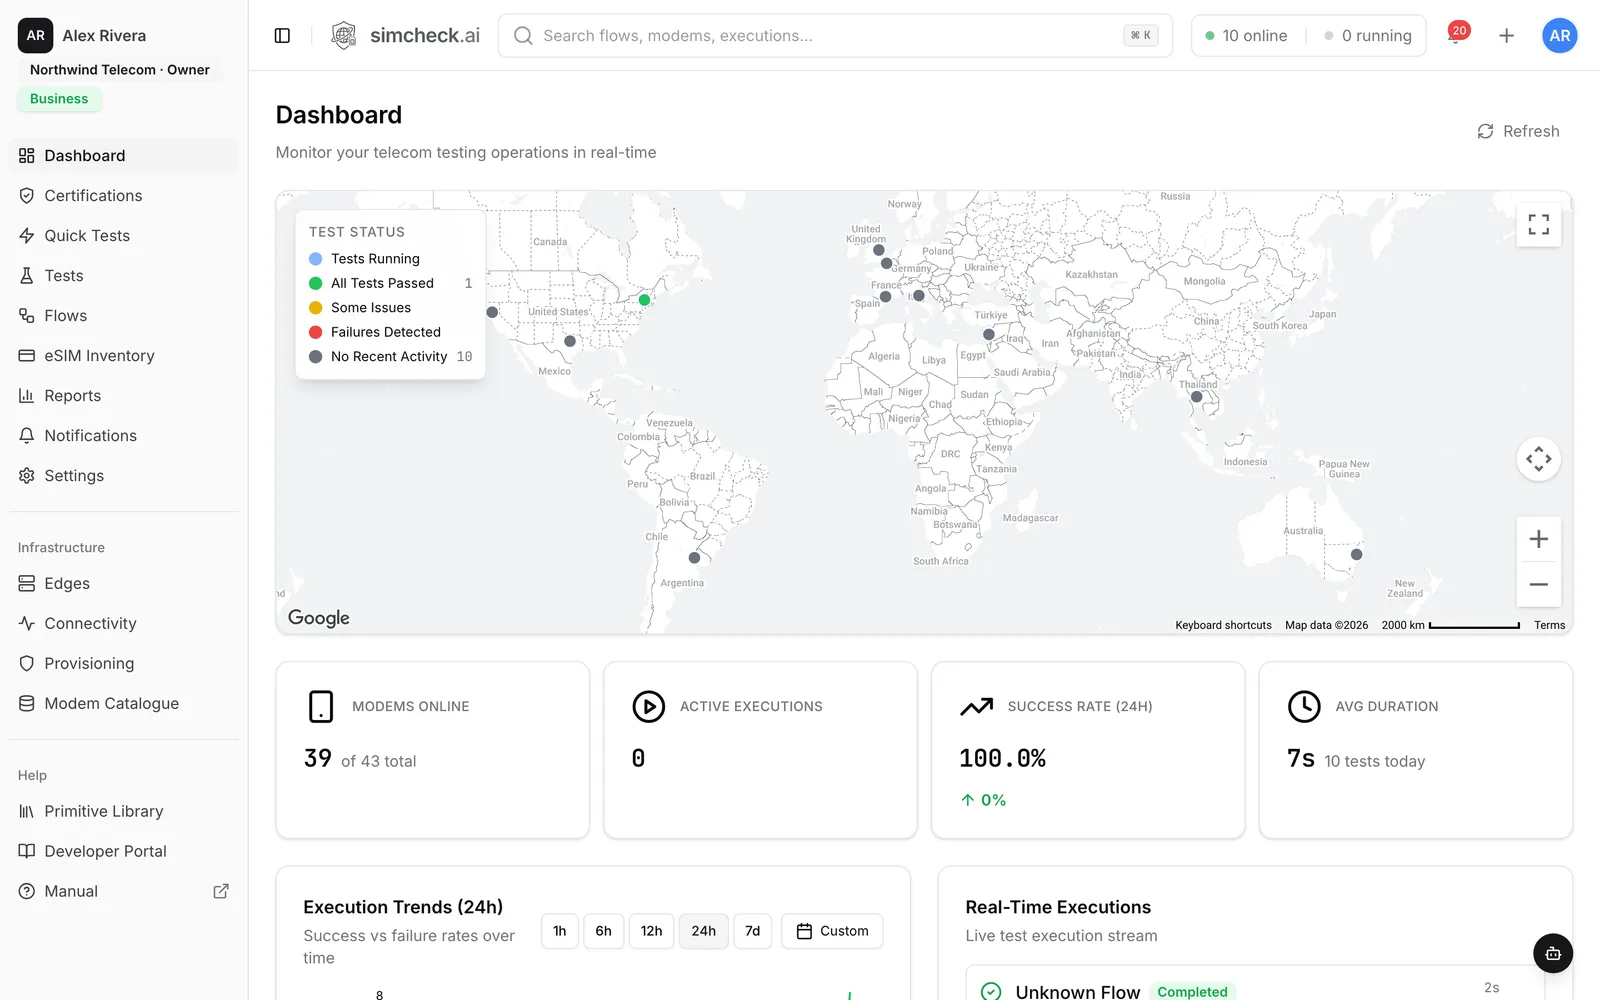1600x1000 pixels.
Task: Click the Avg Duration clock icon
Action: point(1304,706)
